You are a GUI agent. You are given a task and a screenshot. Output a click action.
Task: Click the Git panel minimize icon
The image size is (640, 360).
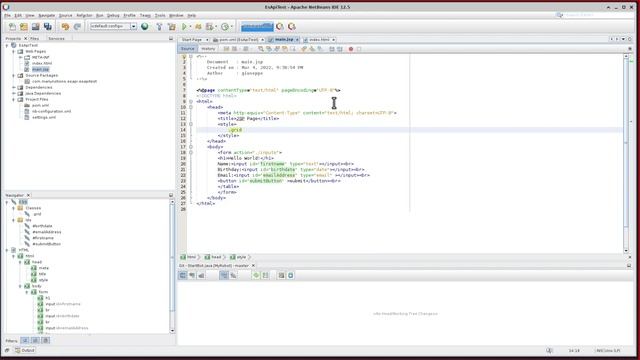(x=629, y=265)
